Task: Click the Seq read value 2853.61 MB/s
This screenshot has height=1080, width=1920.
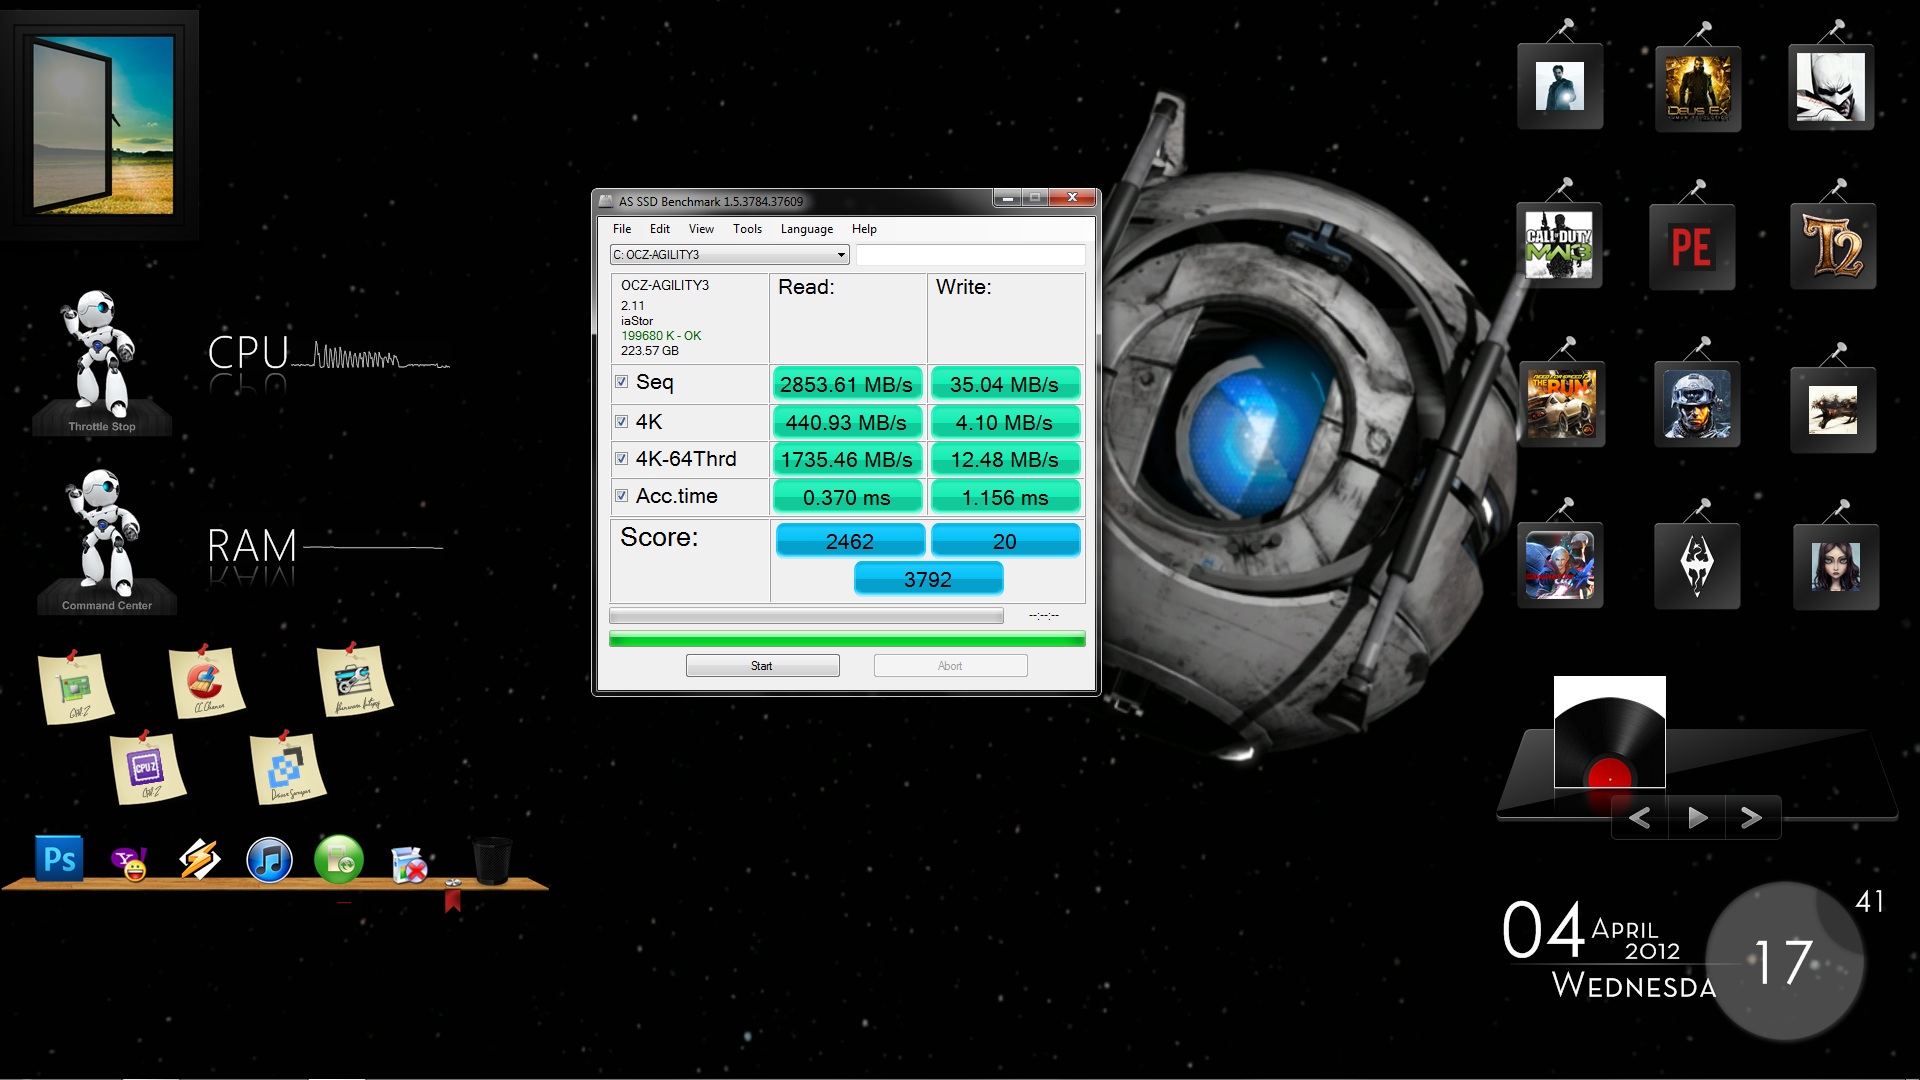Action: (846, 384)
